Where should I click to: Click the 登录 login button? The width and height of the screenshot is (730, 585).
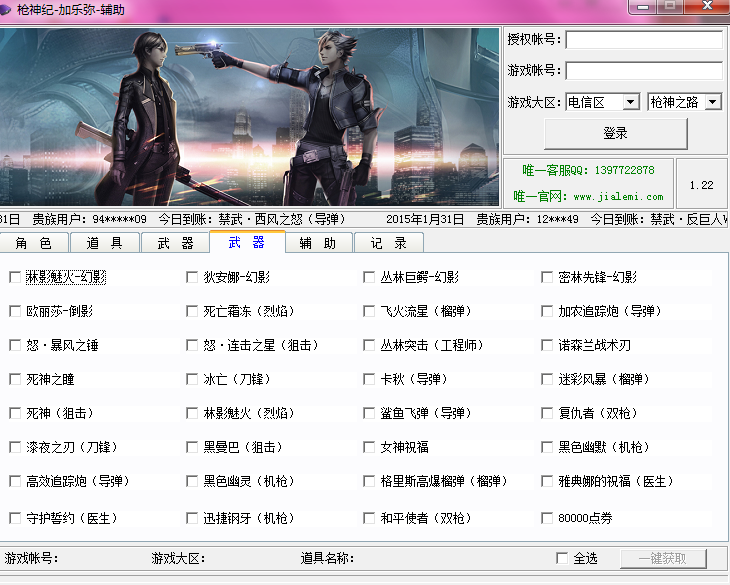tap(615, 134)
